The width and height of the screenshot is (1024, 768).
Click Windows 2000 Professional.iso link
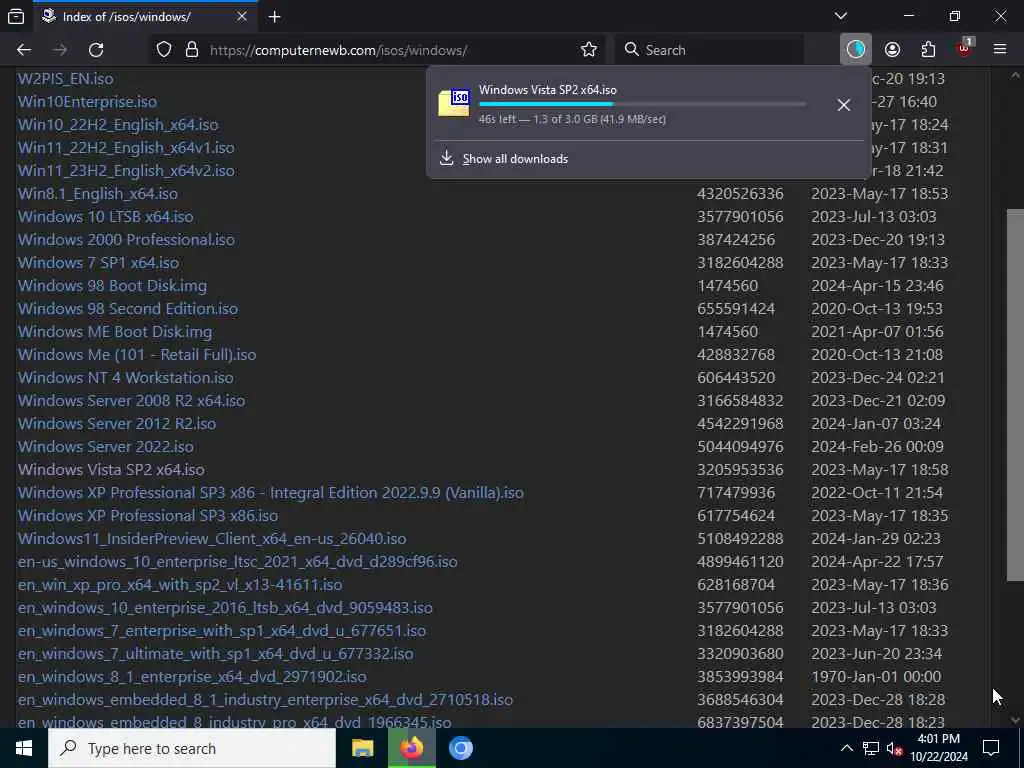[x=126, y=239]
